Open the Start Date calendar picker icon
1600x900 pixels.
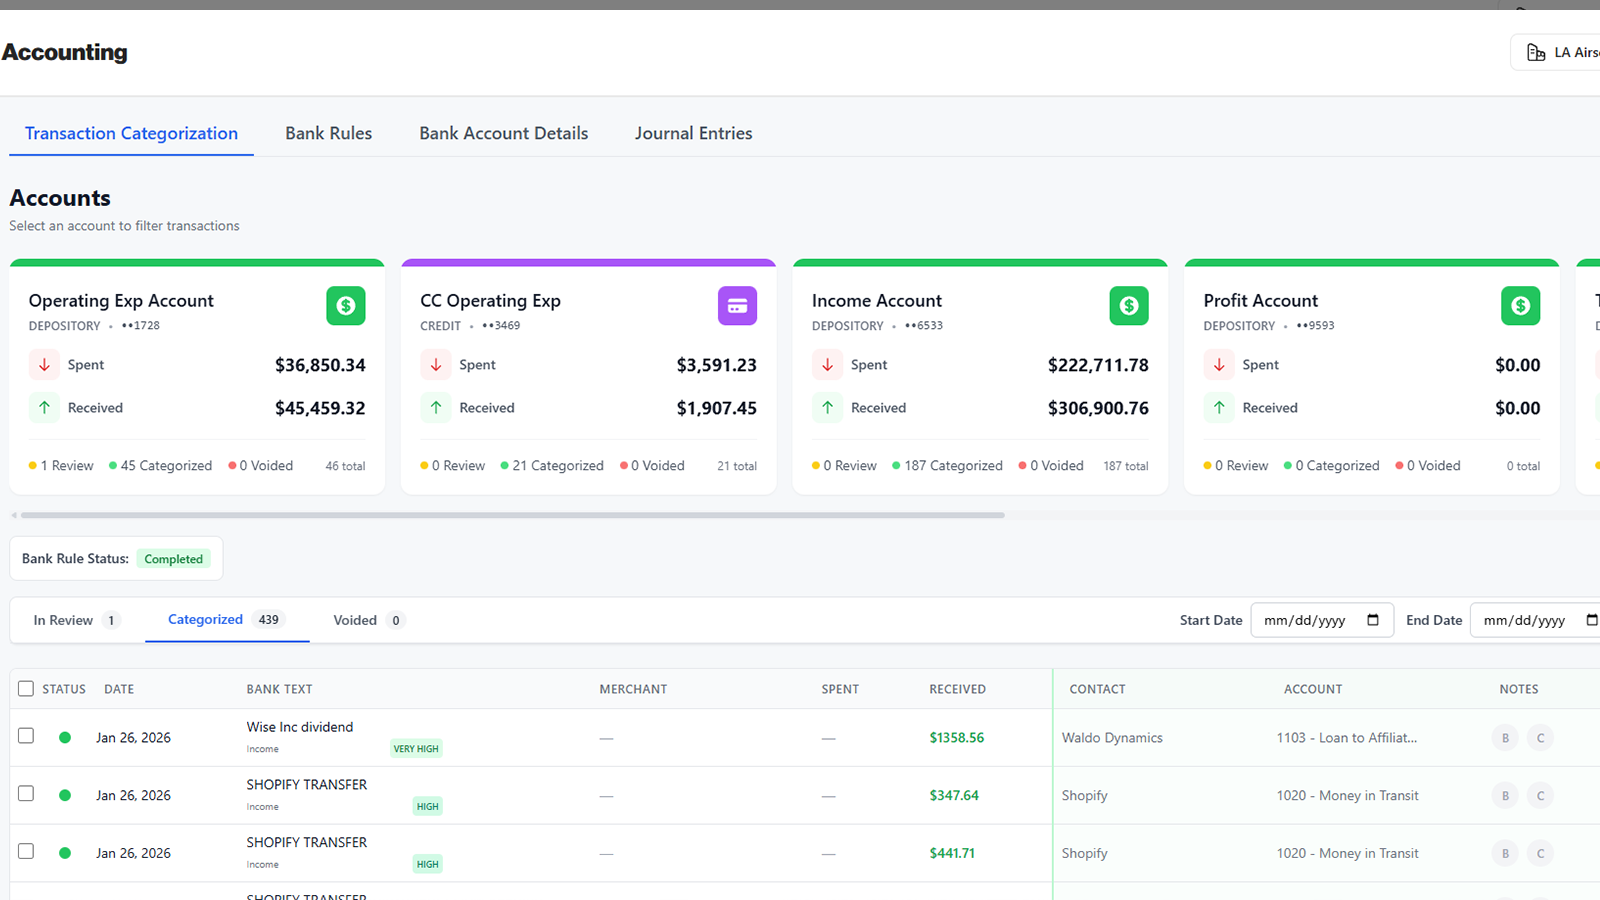(1373, 620)
